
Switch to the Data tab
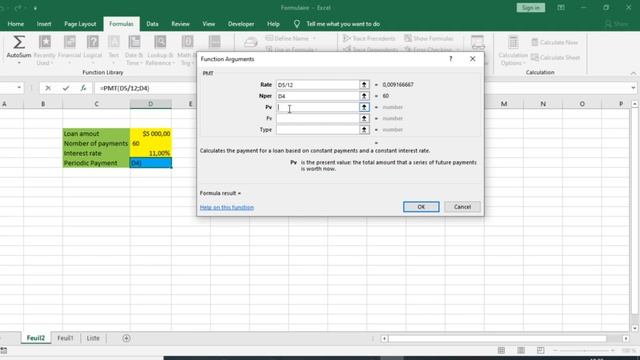click(x=152, y=24)
